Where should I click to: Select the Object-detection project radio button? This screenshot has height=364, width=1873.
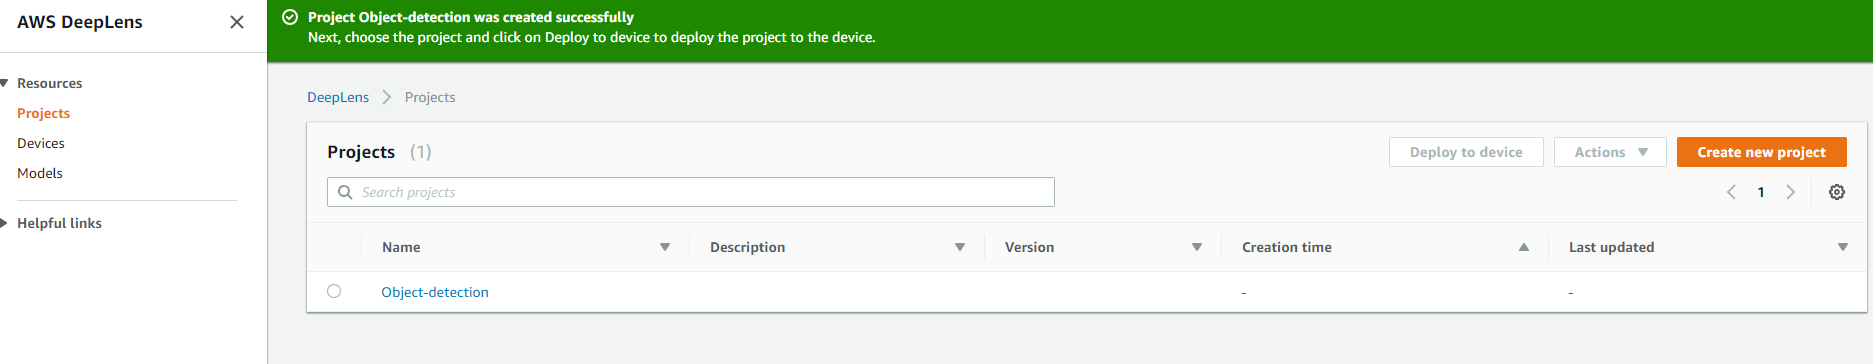point(334,291)
